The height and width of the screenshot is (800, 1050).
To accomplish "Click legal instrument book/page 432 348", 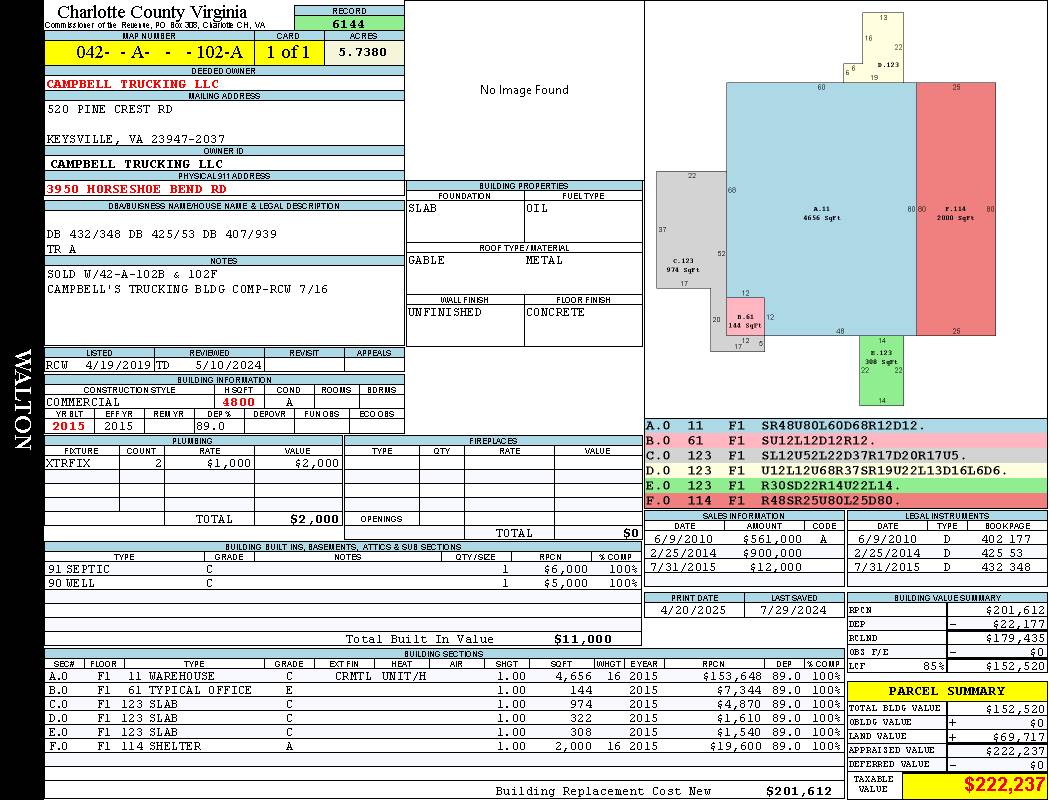I will [1006, 567].
